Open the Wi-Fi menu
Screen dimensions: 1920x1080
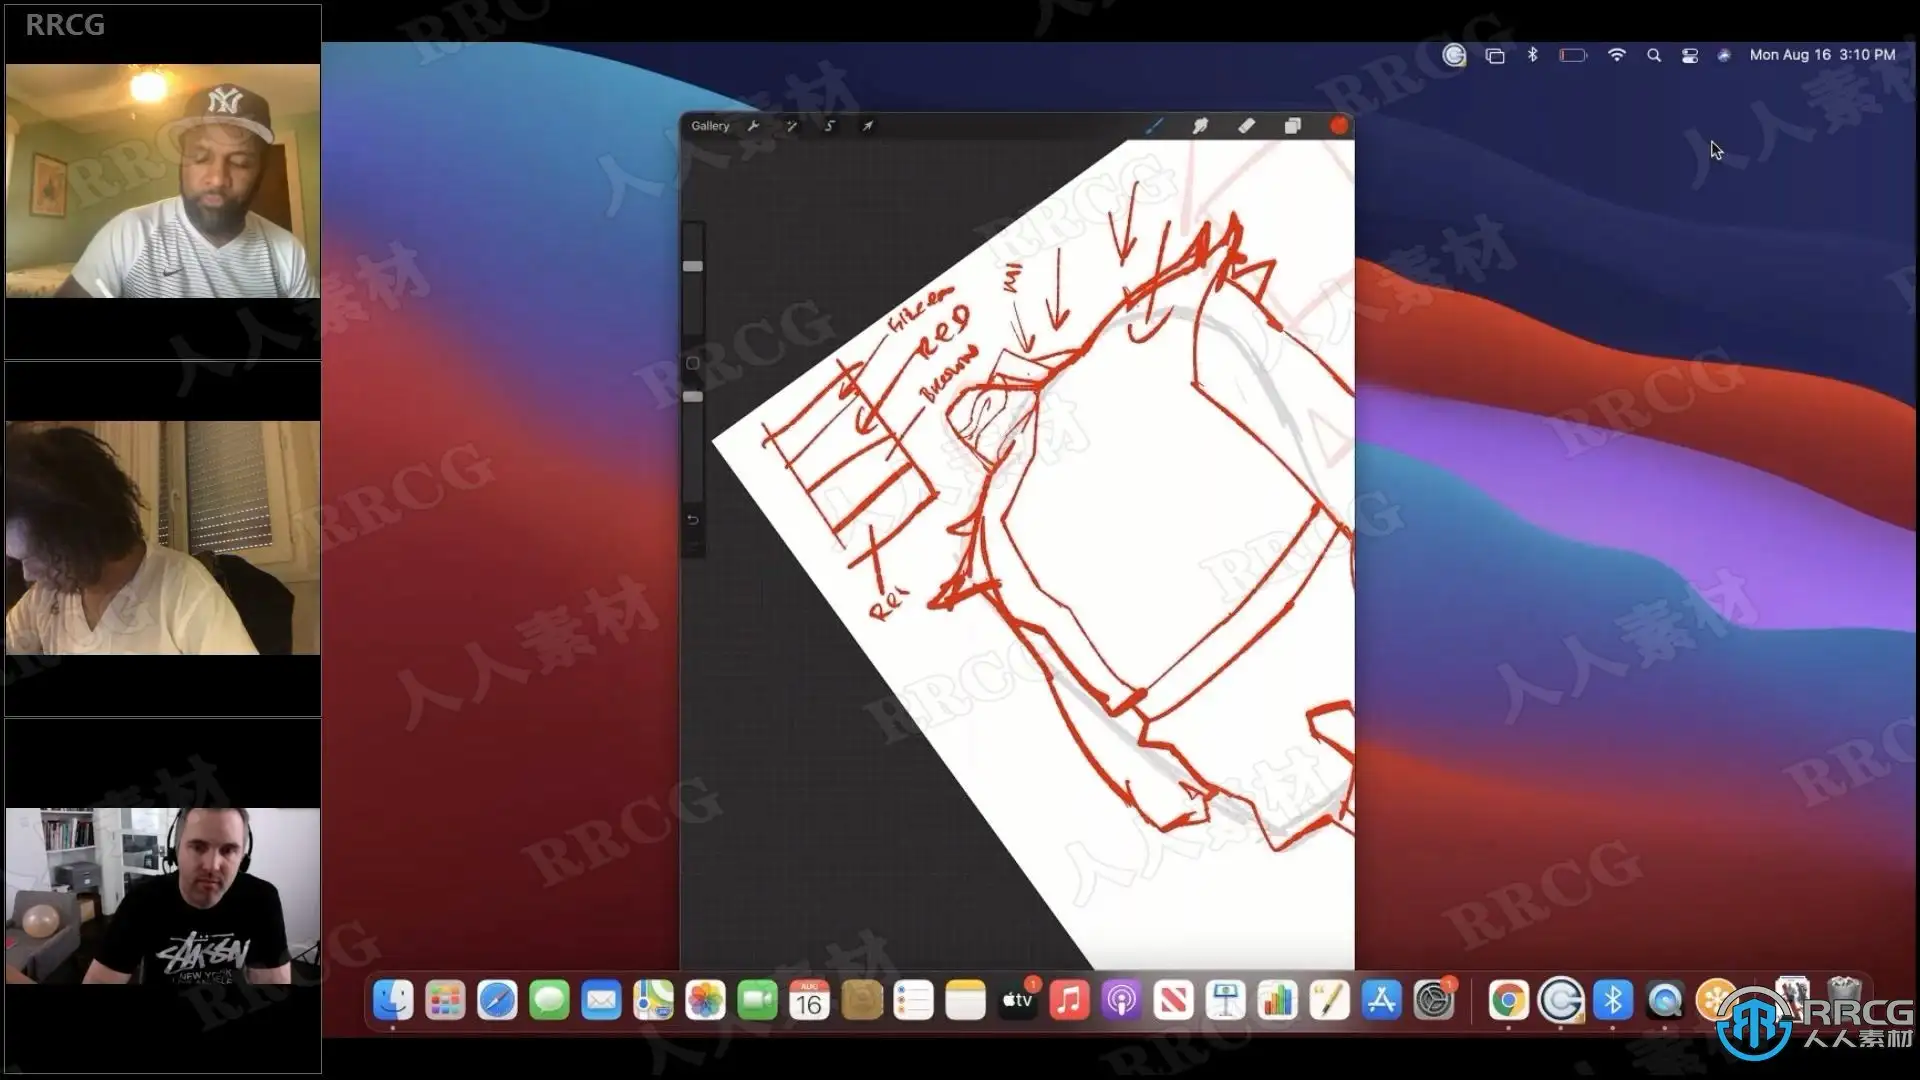[1616, 55]
